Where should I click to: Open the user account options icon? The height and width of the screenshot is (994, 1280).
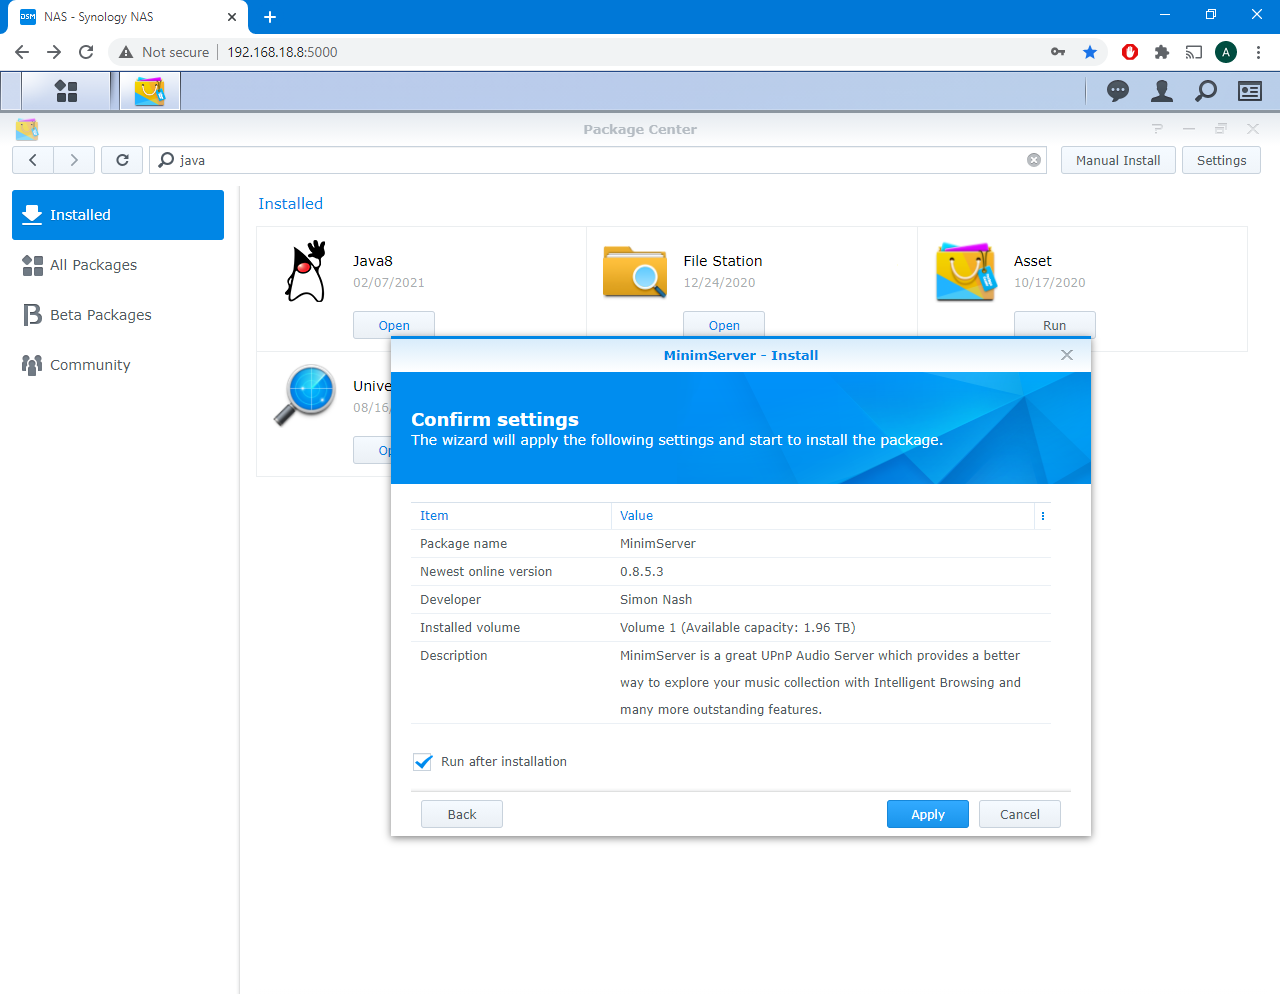pos(1162,91)
